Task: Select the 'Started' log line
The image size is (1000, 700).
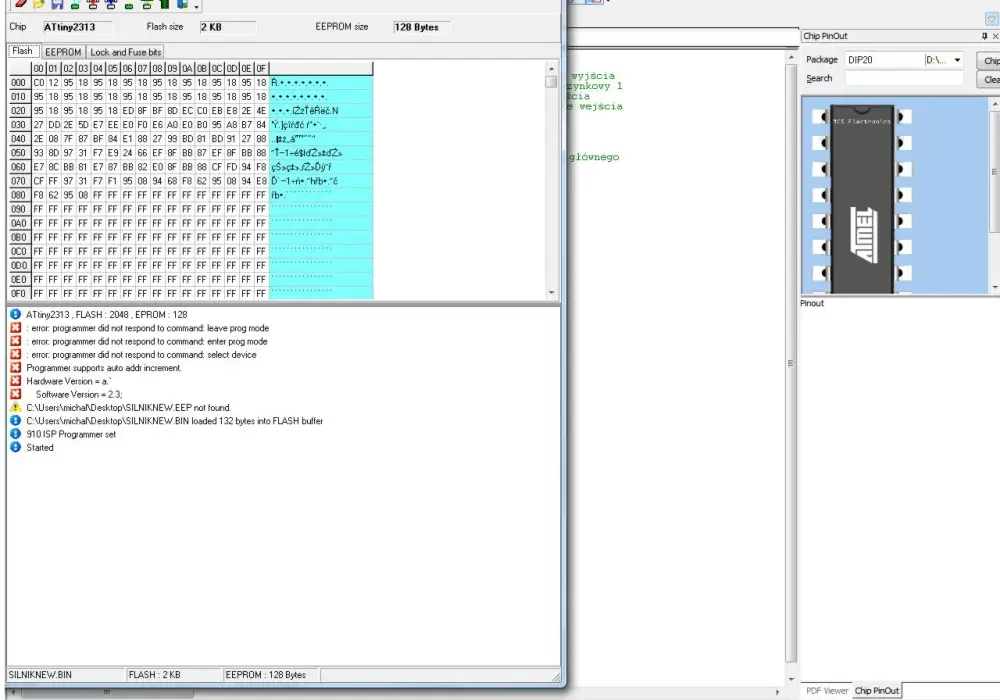Action: (x=40, y=448)
